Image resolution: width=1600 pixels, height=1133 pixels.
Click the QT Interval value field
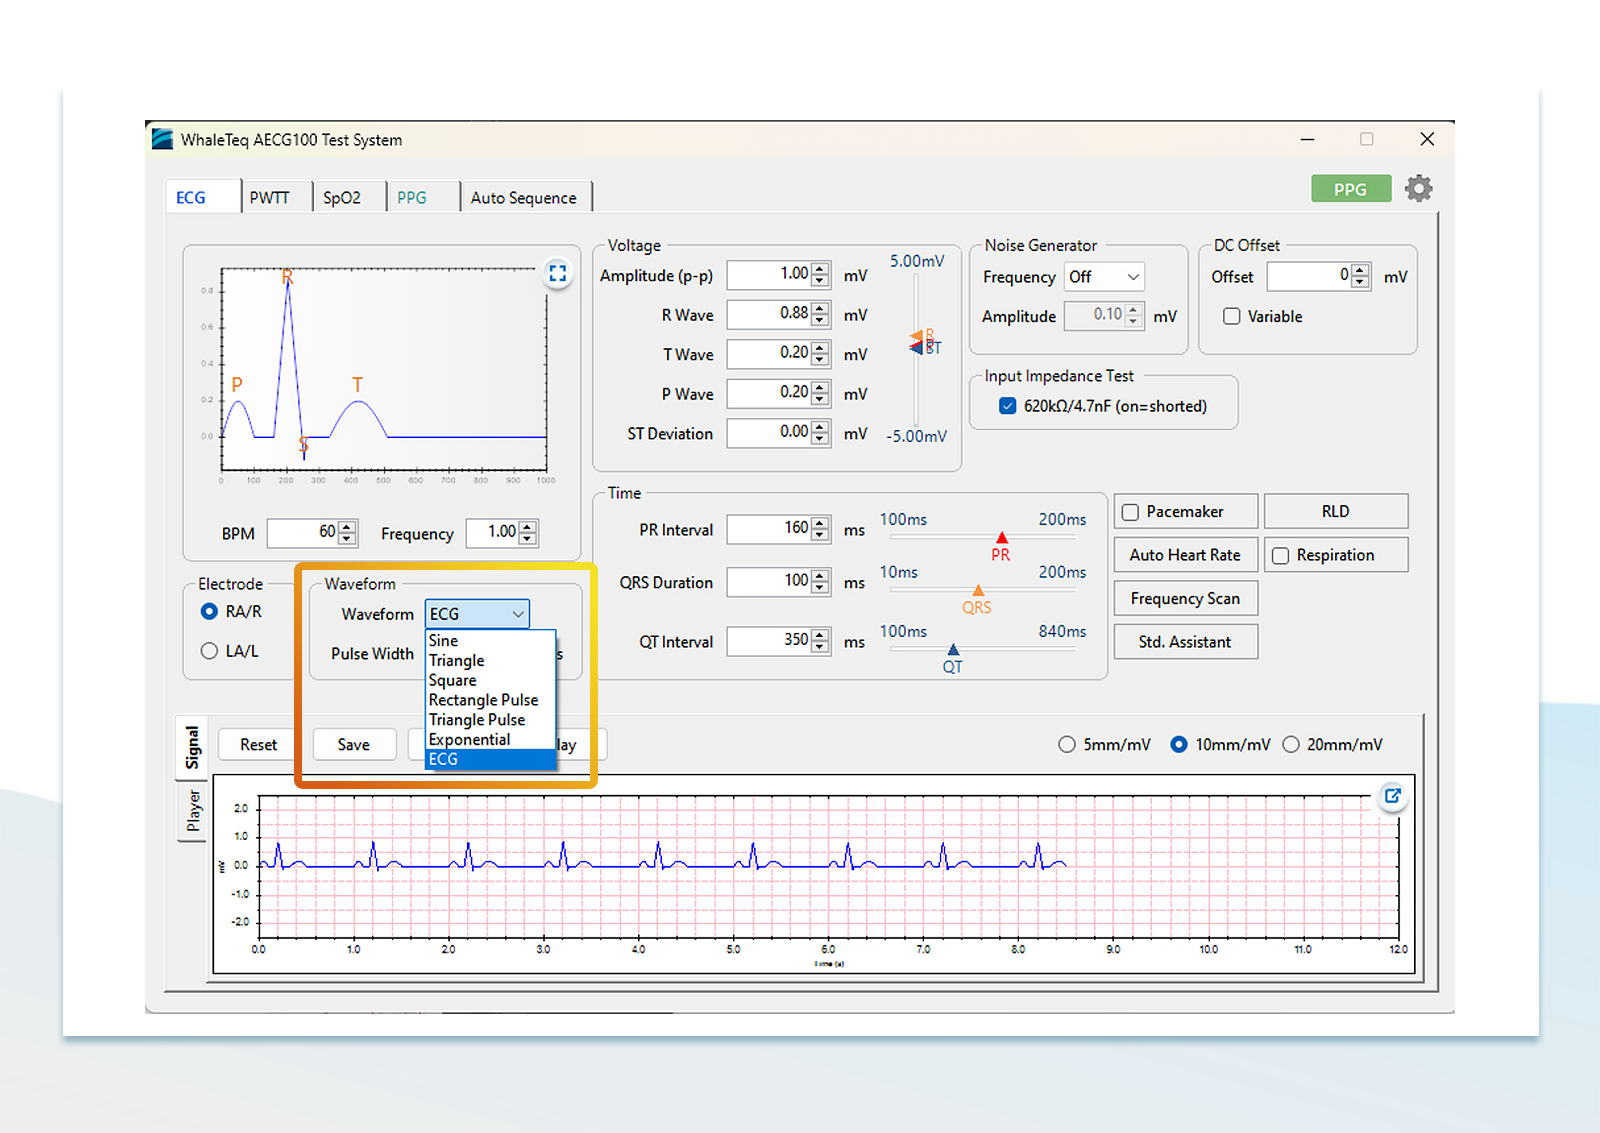click(768, 640)
